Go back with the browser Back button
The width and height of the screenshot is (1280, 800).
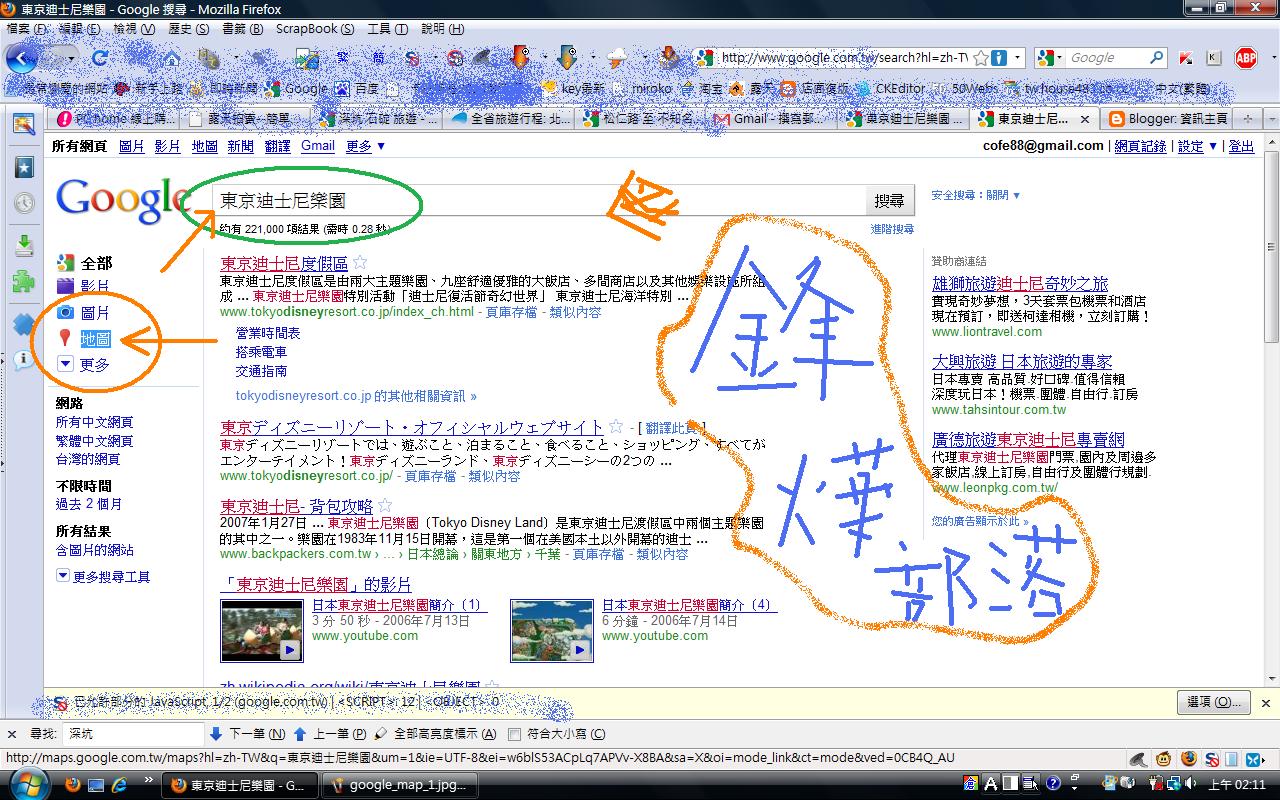21,58
